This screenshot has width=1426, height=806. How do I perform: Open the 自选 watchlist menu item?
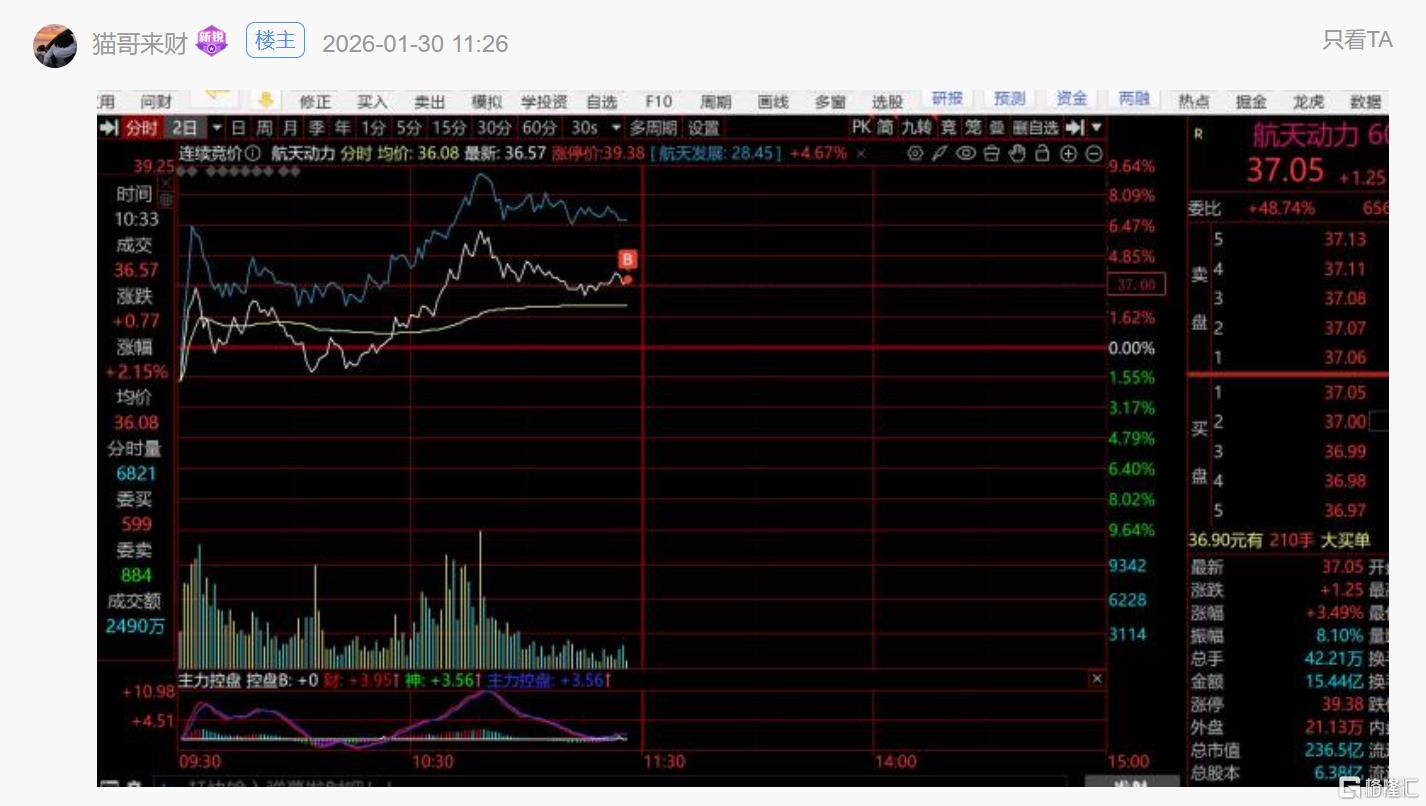click(602, 101)
